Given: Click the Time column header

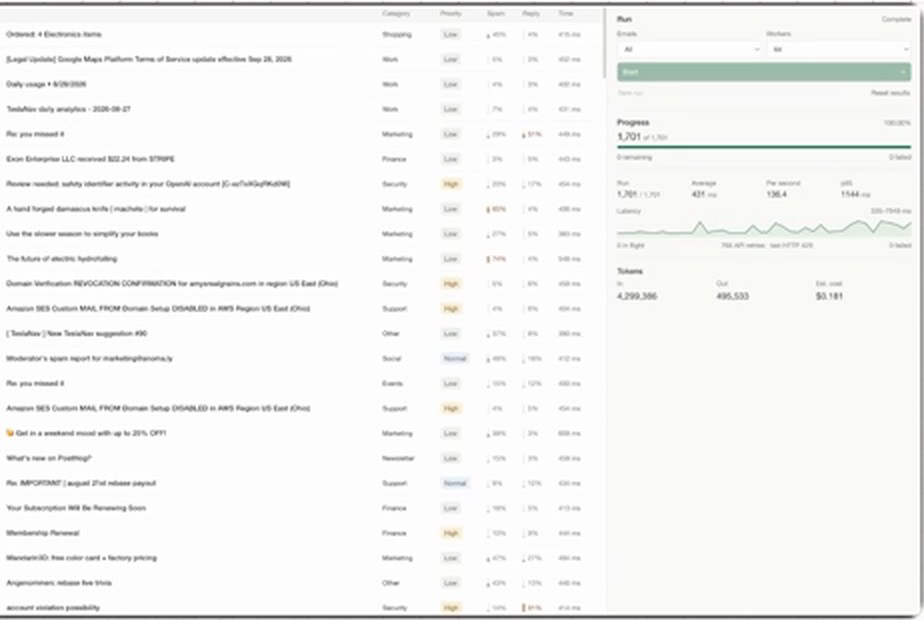Looking at the screenshot, I should (566, 14).
